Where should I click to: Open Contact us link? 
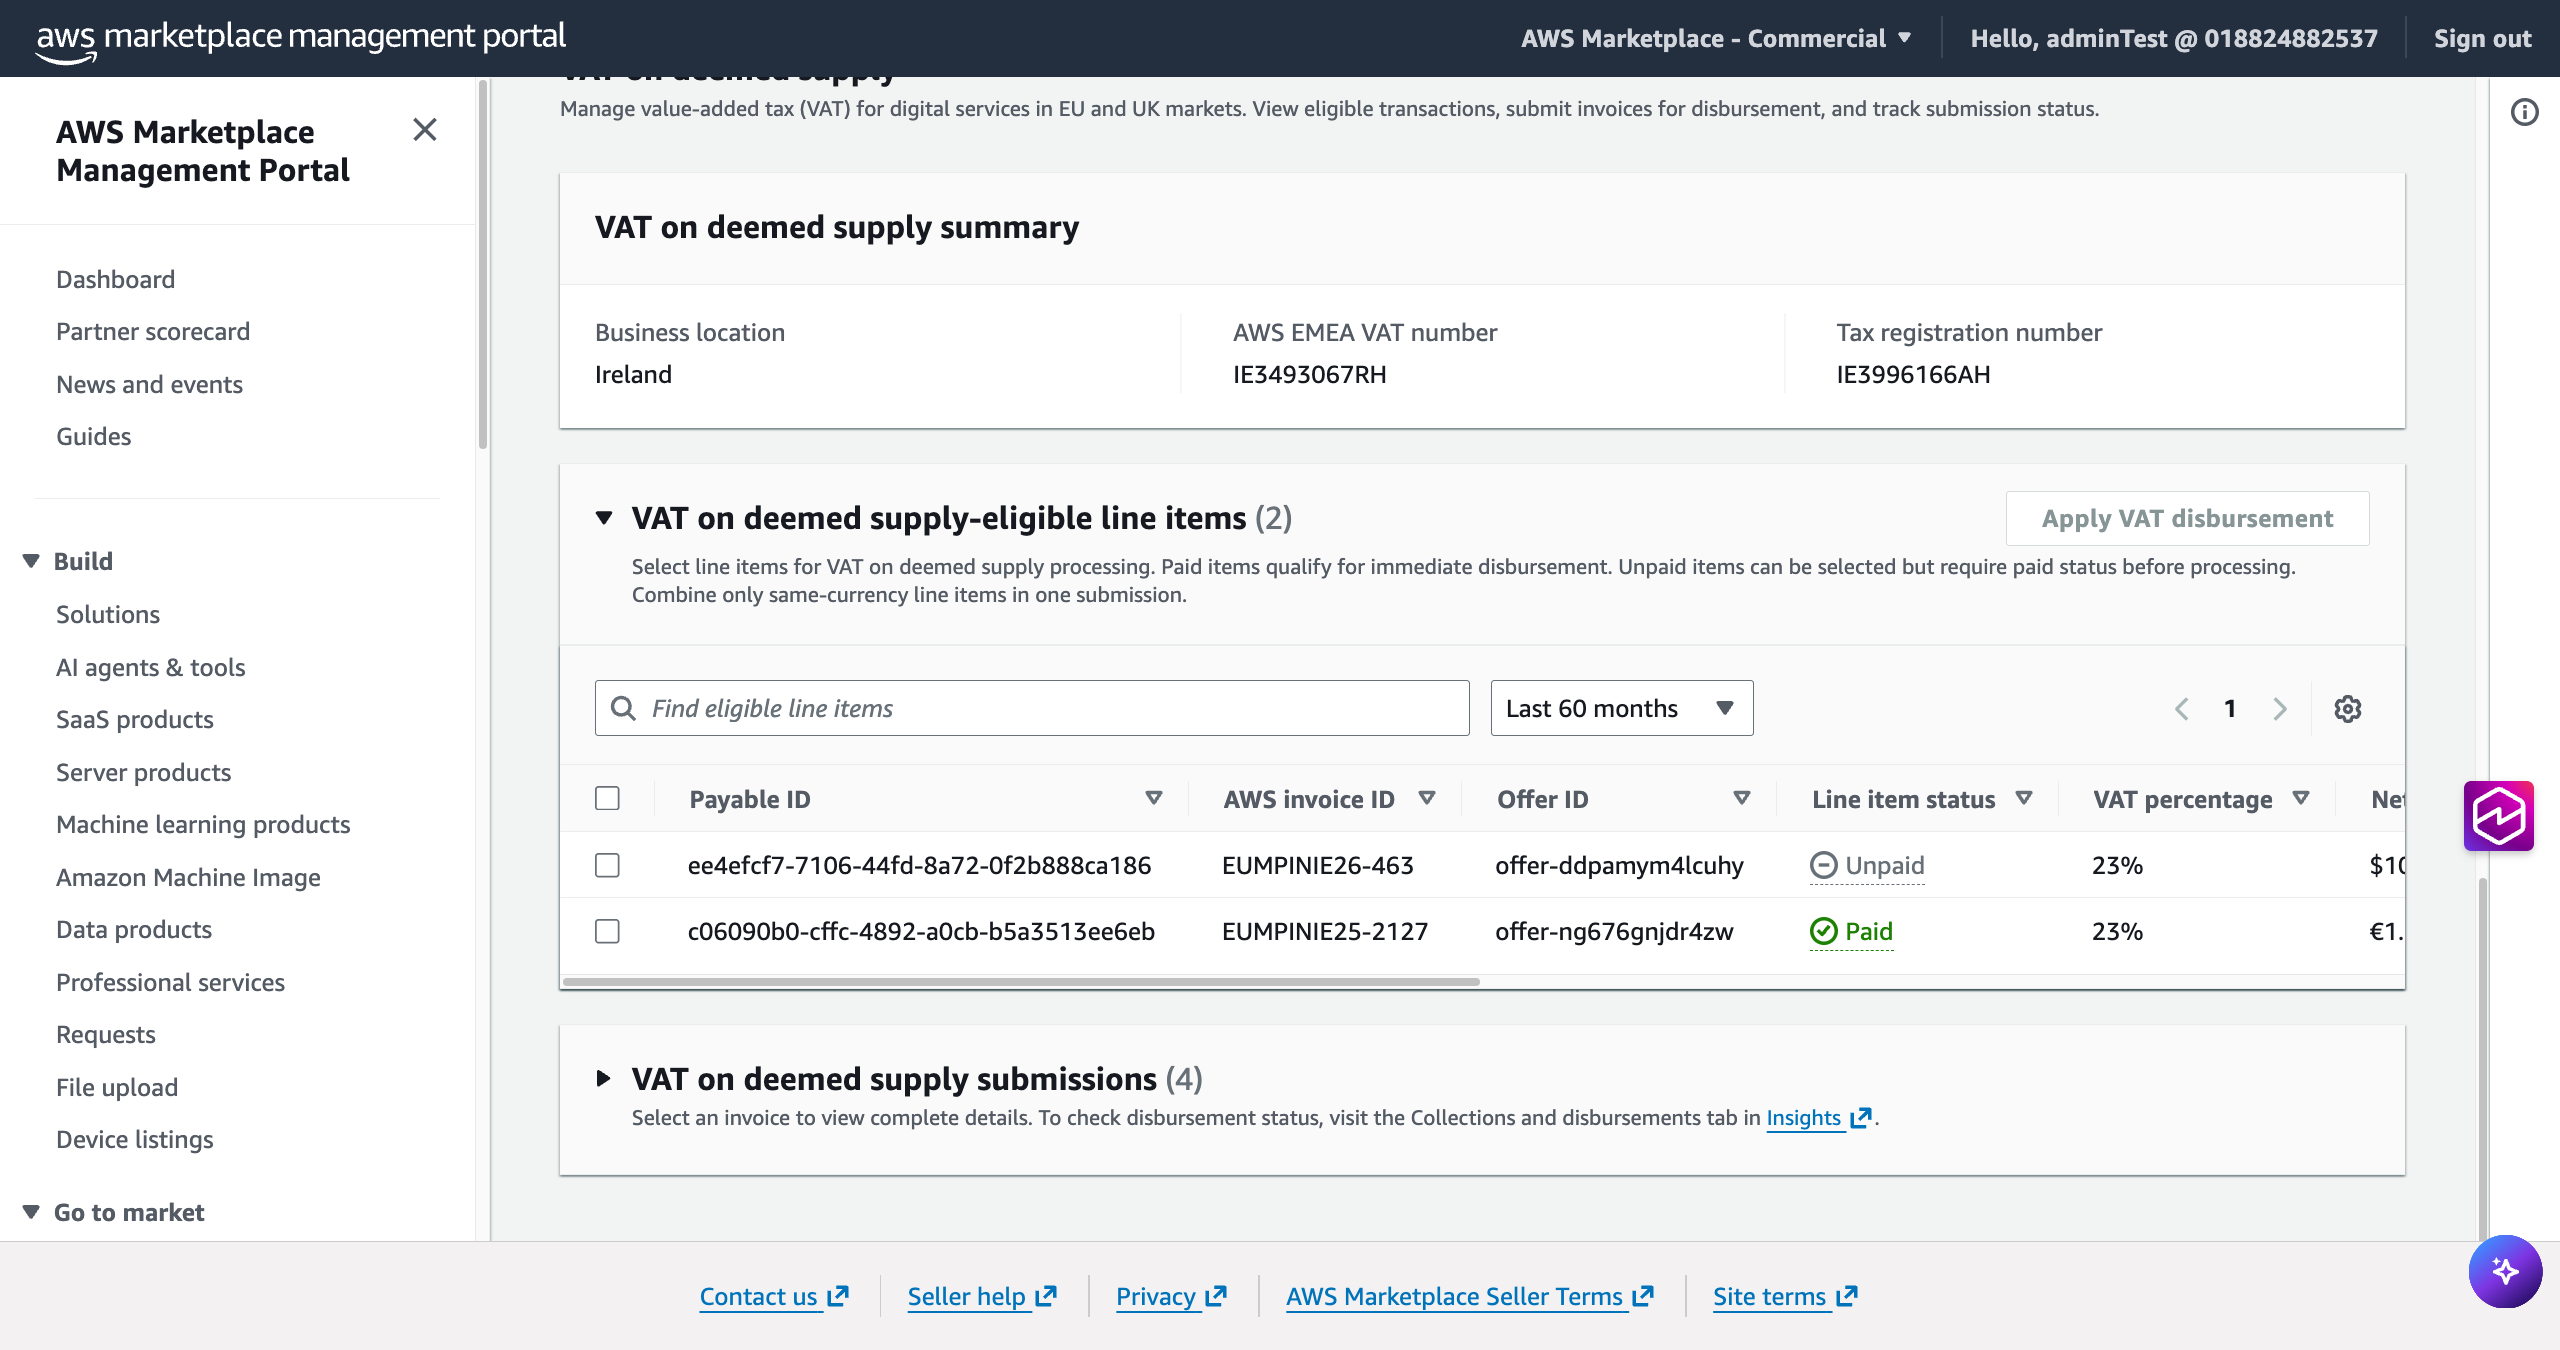coord(774,1296)
